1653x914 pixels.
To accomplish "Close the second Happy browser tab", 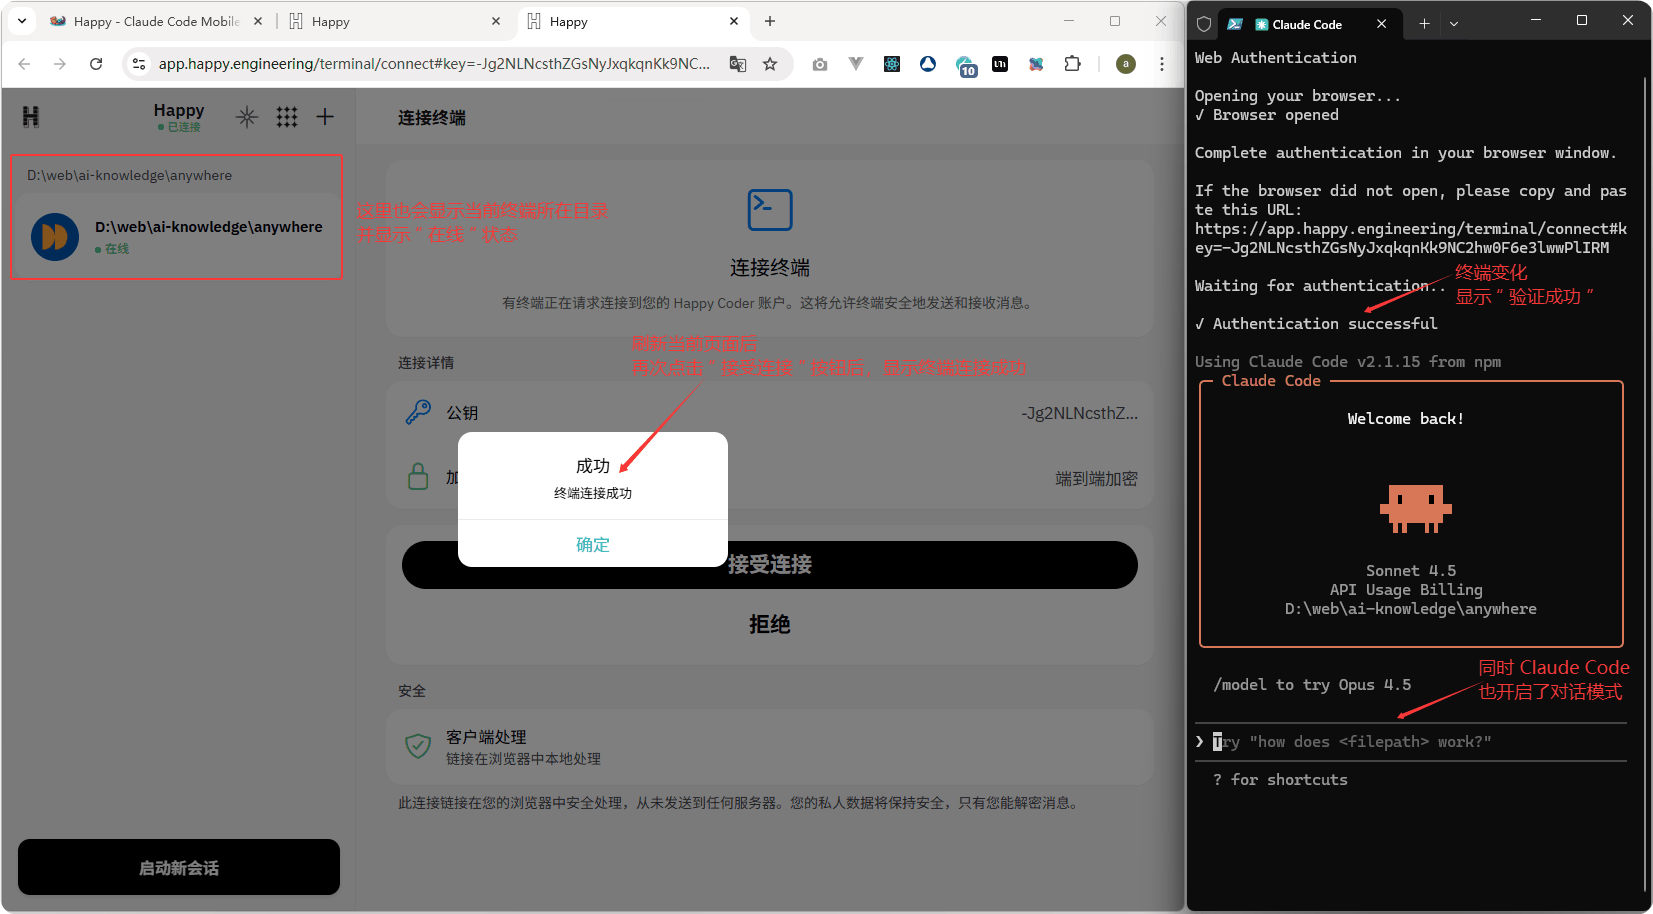I will pyautogui.click(x=496, y=21).
